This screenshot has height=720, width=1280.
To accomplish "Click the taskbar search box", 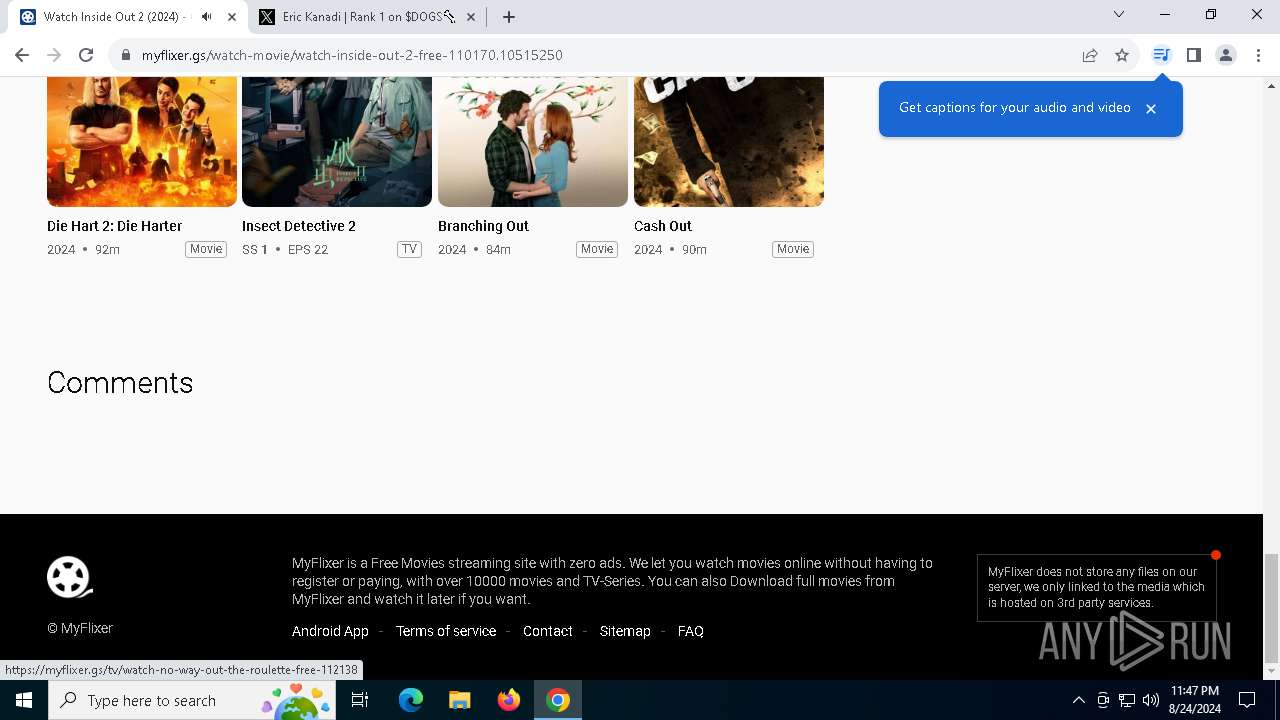I will tap(192, 700).
